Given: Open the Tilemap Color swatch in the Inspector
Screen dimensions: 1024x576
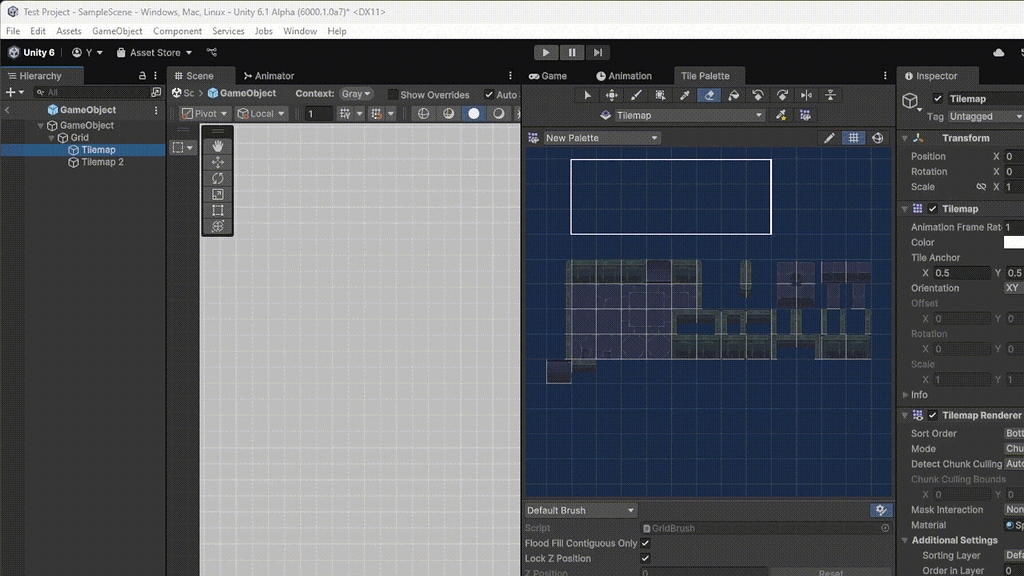Looking at the screenshot, I should [x=1014, y=242].
